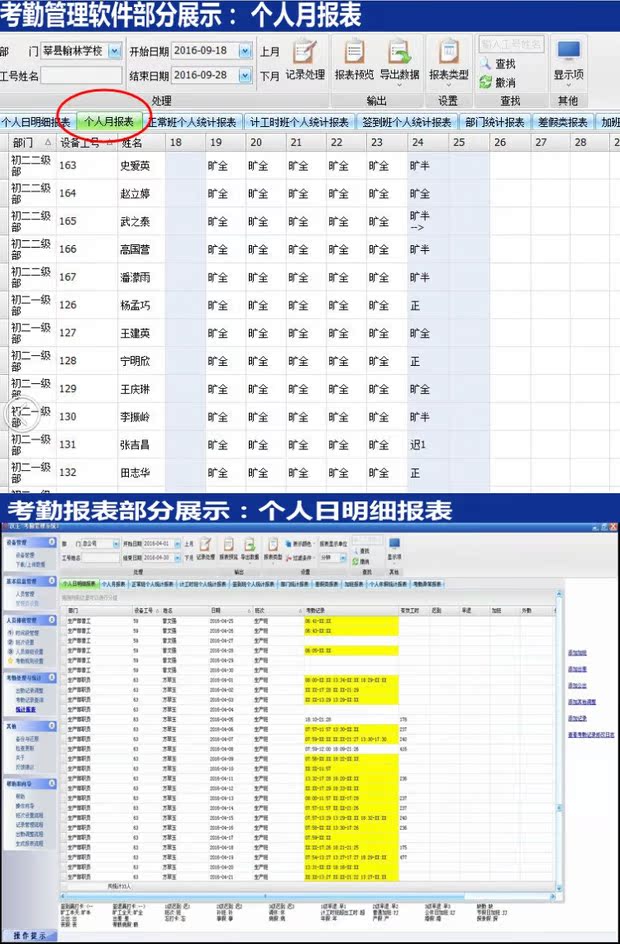Open 下载/上传数据 in the lower window sidebar
Viewport: 620px width, 944px height.
(x=31, y=564)
